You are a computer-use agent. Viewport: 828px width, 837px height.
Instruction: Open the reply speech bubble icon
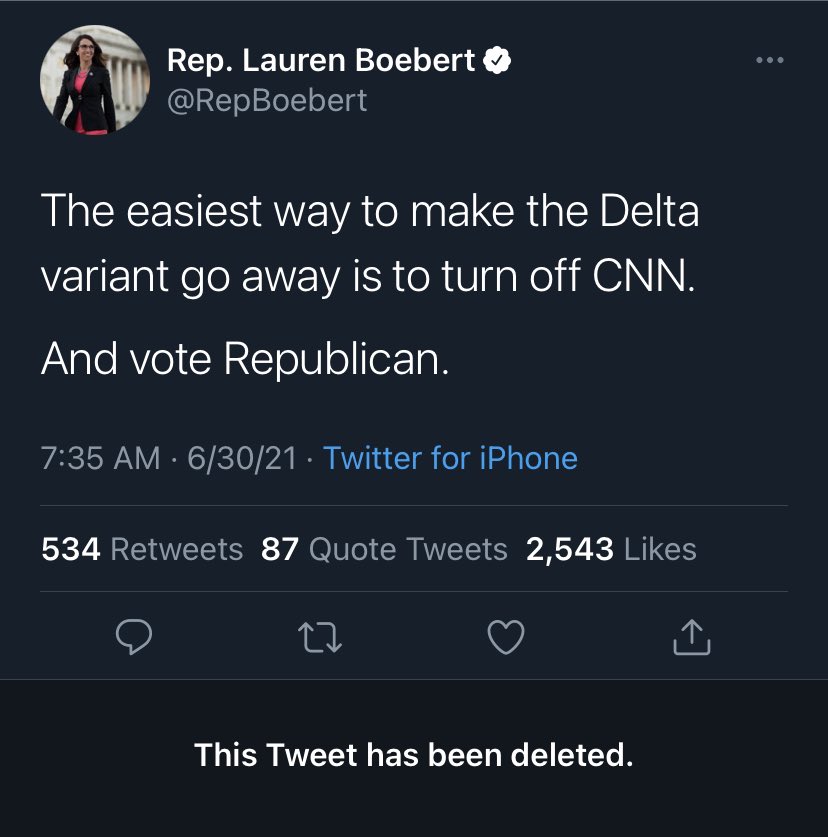(x=132, y=637)
